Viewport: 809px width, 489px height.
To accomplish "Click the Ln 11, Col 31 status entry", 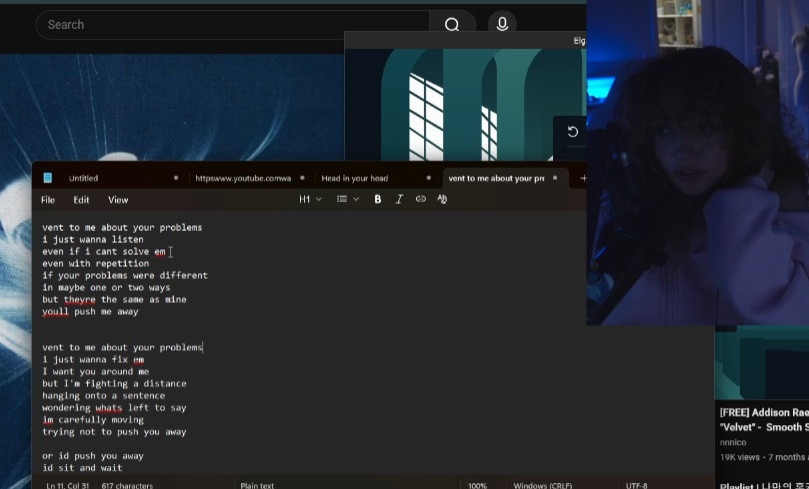I will coord(68,485).
